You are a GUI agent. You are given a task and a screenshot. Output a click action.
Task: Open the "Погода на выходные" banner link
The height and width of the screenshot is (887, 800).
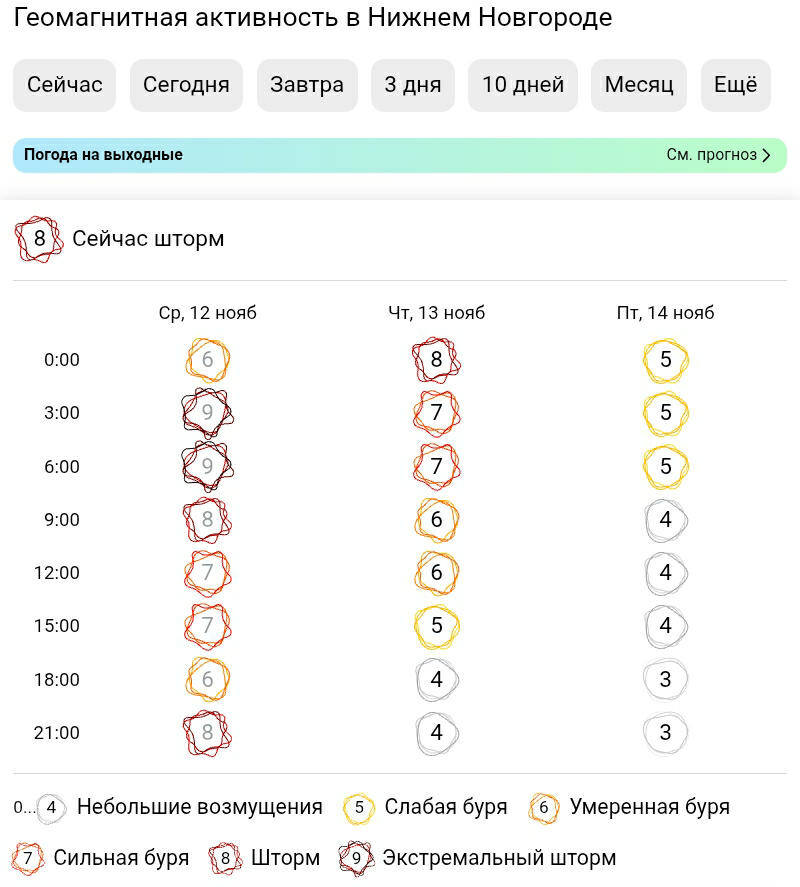103,155
